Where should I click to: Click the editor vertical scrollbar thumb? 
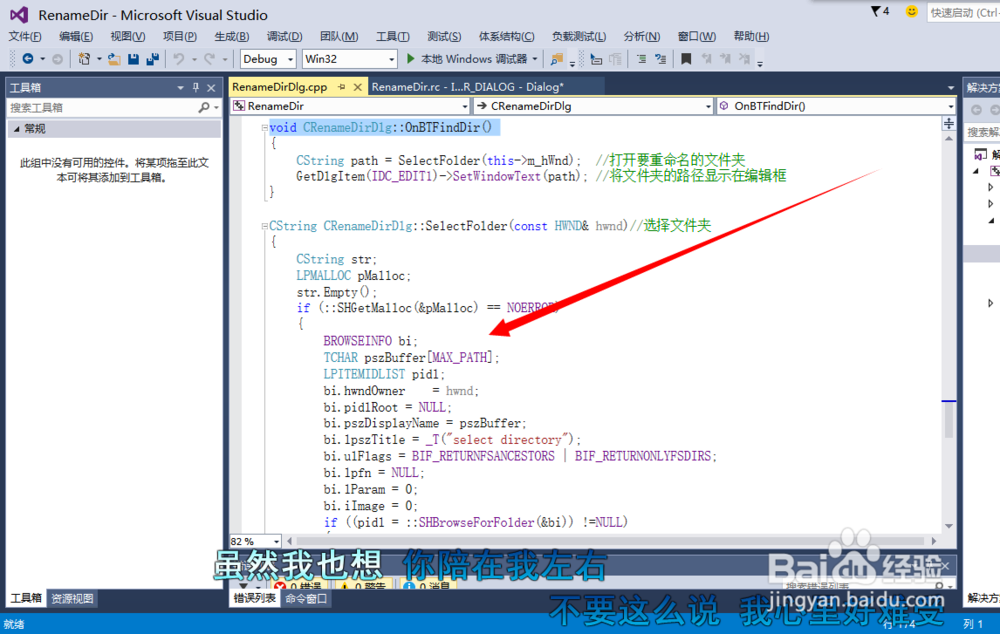(x=949, y=421)
